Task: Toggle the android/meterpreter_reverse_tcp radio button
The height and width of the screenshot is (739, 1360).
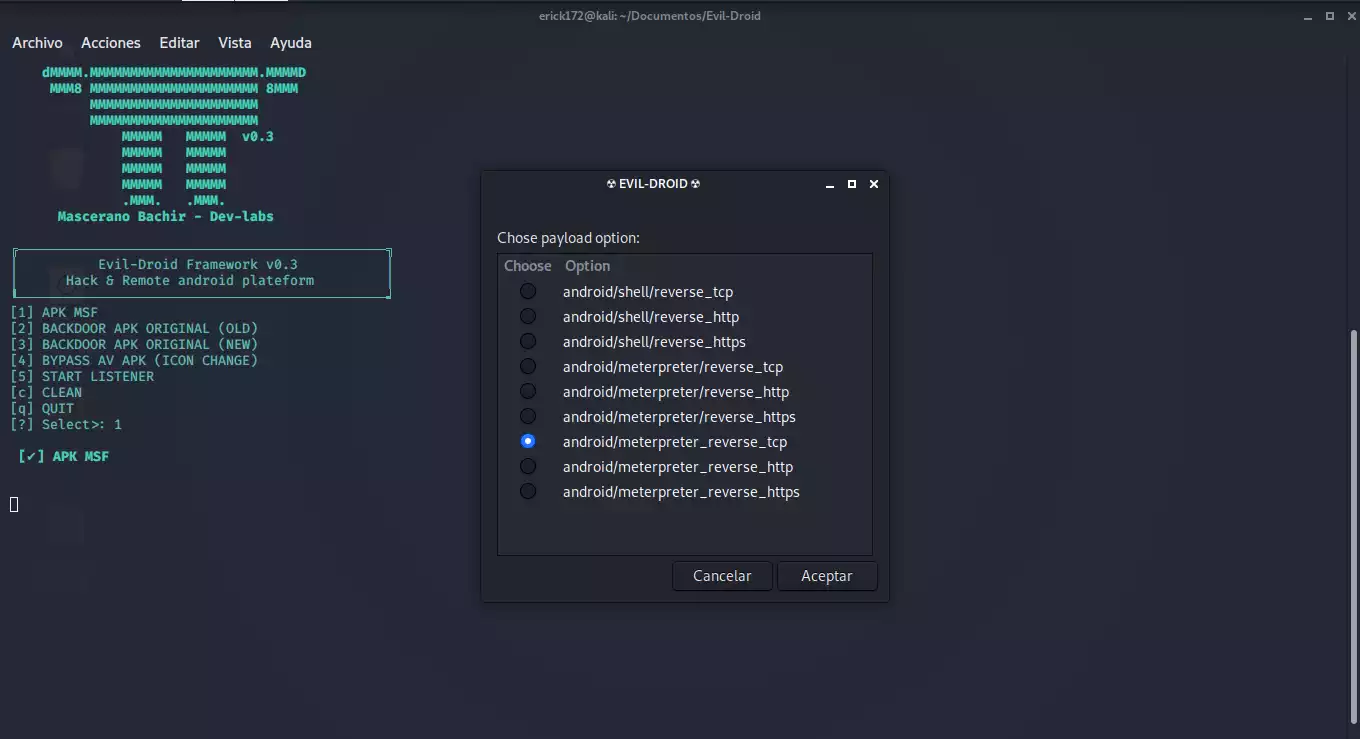Action: (528, 441)
